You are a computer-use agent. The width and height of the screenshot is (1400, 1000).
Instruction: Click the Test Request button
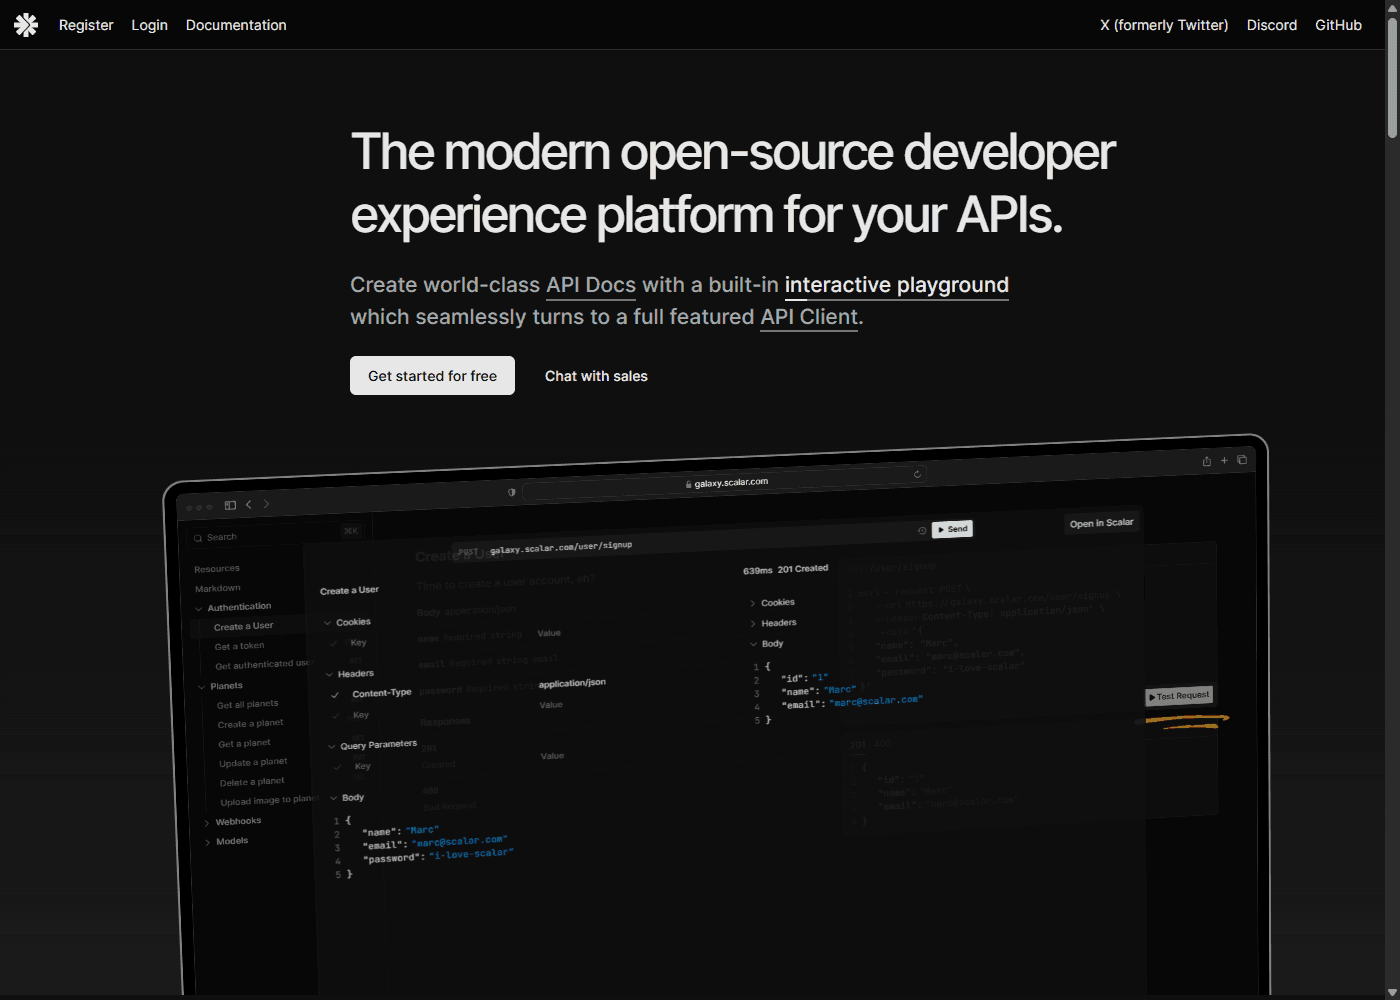click(1179, 696)
